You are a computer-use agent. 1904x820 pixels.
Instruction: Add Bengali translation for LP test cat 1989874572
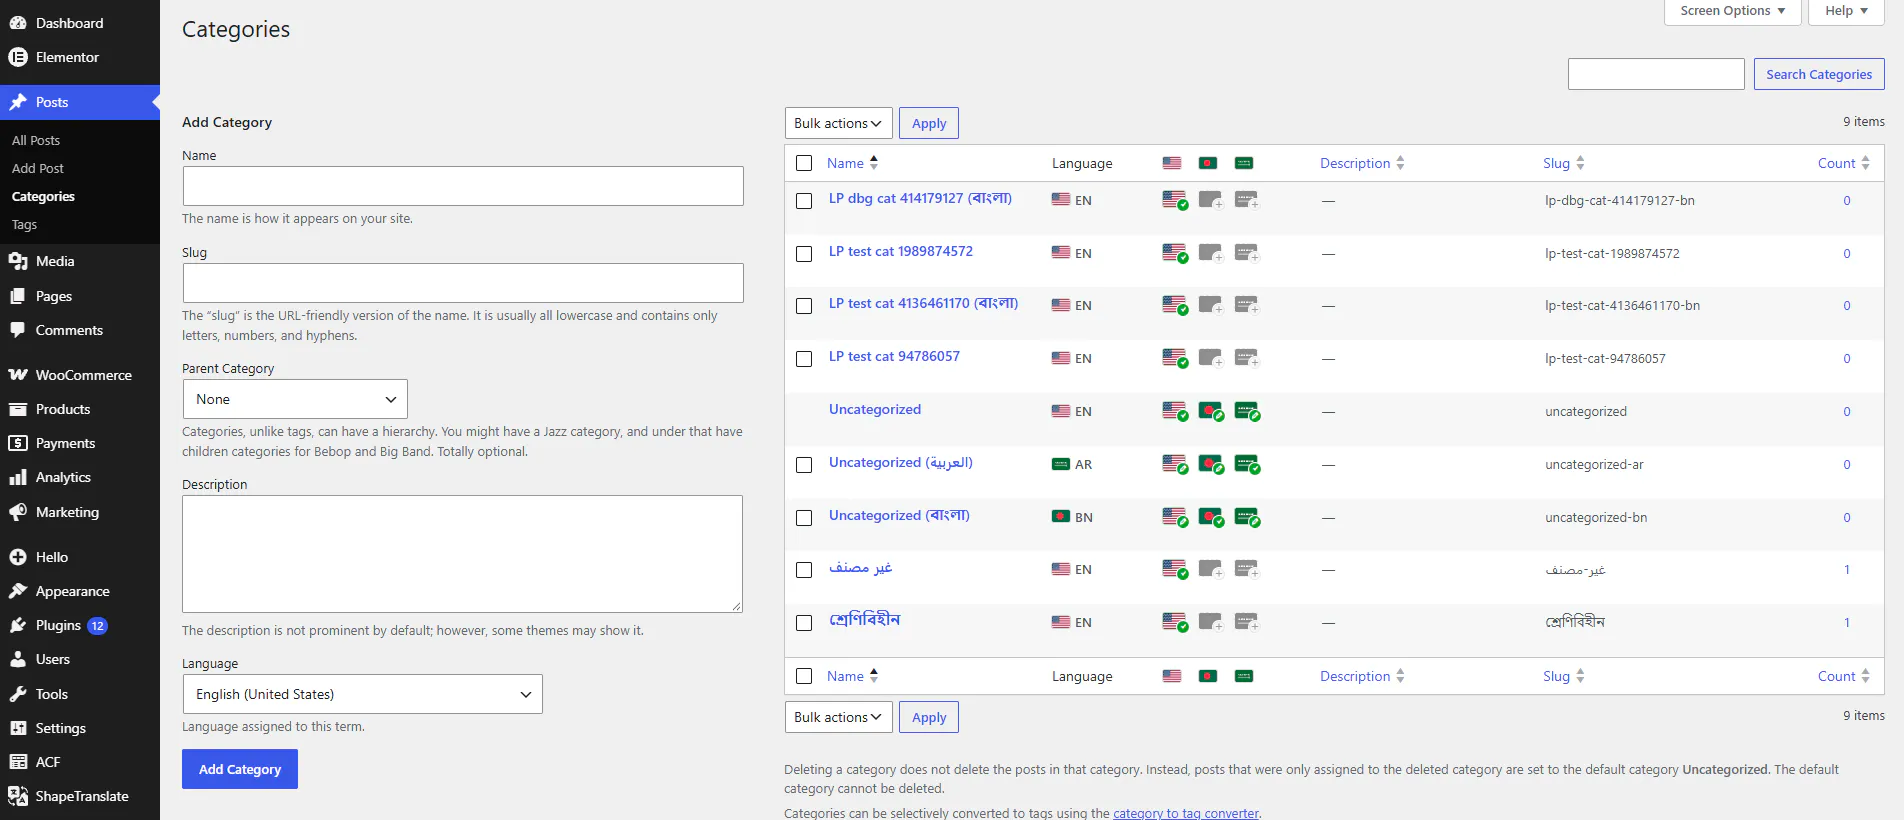pos(1211,253)
